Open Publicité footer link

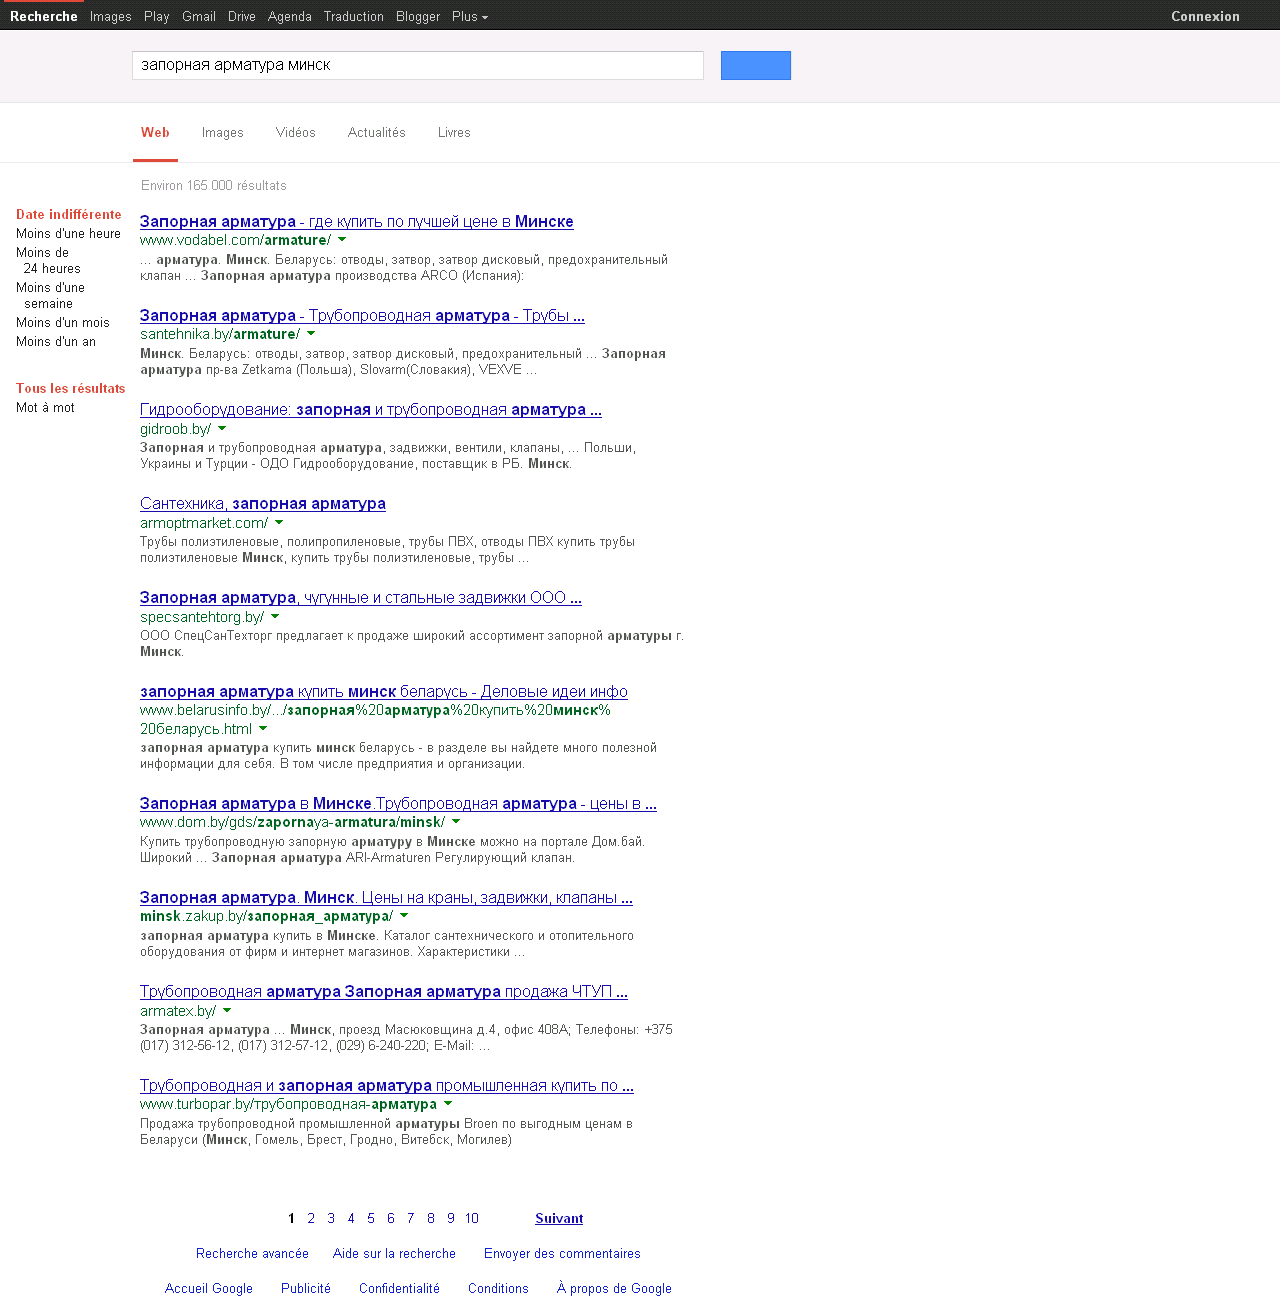(x=306, y=1288)
